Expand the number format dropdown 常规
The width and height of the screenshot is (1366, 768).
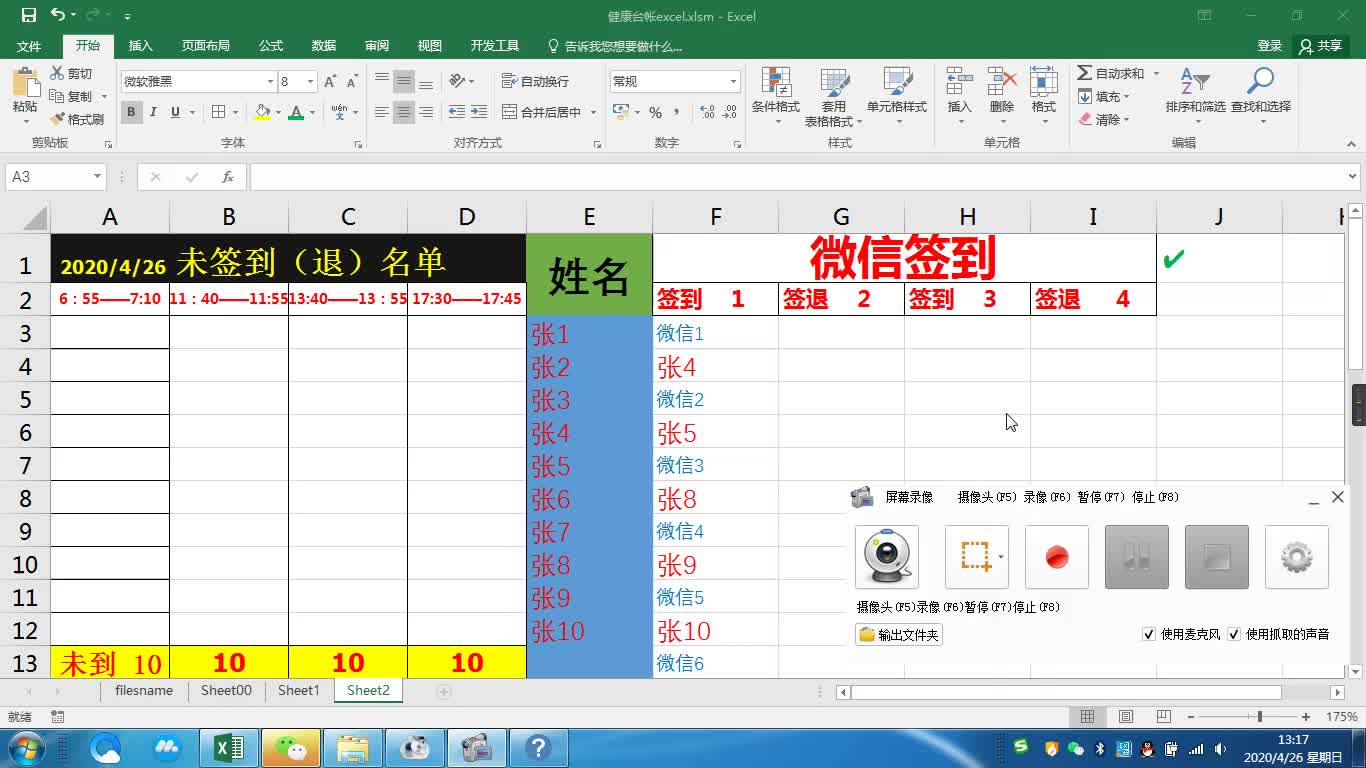[x=733, y=80]
